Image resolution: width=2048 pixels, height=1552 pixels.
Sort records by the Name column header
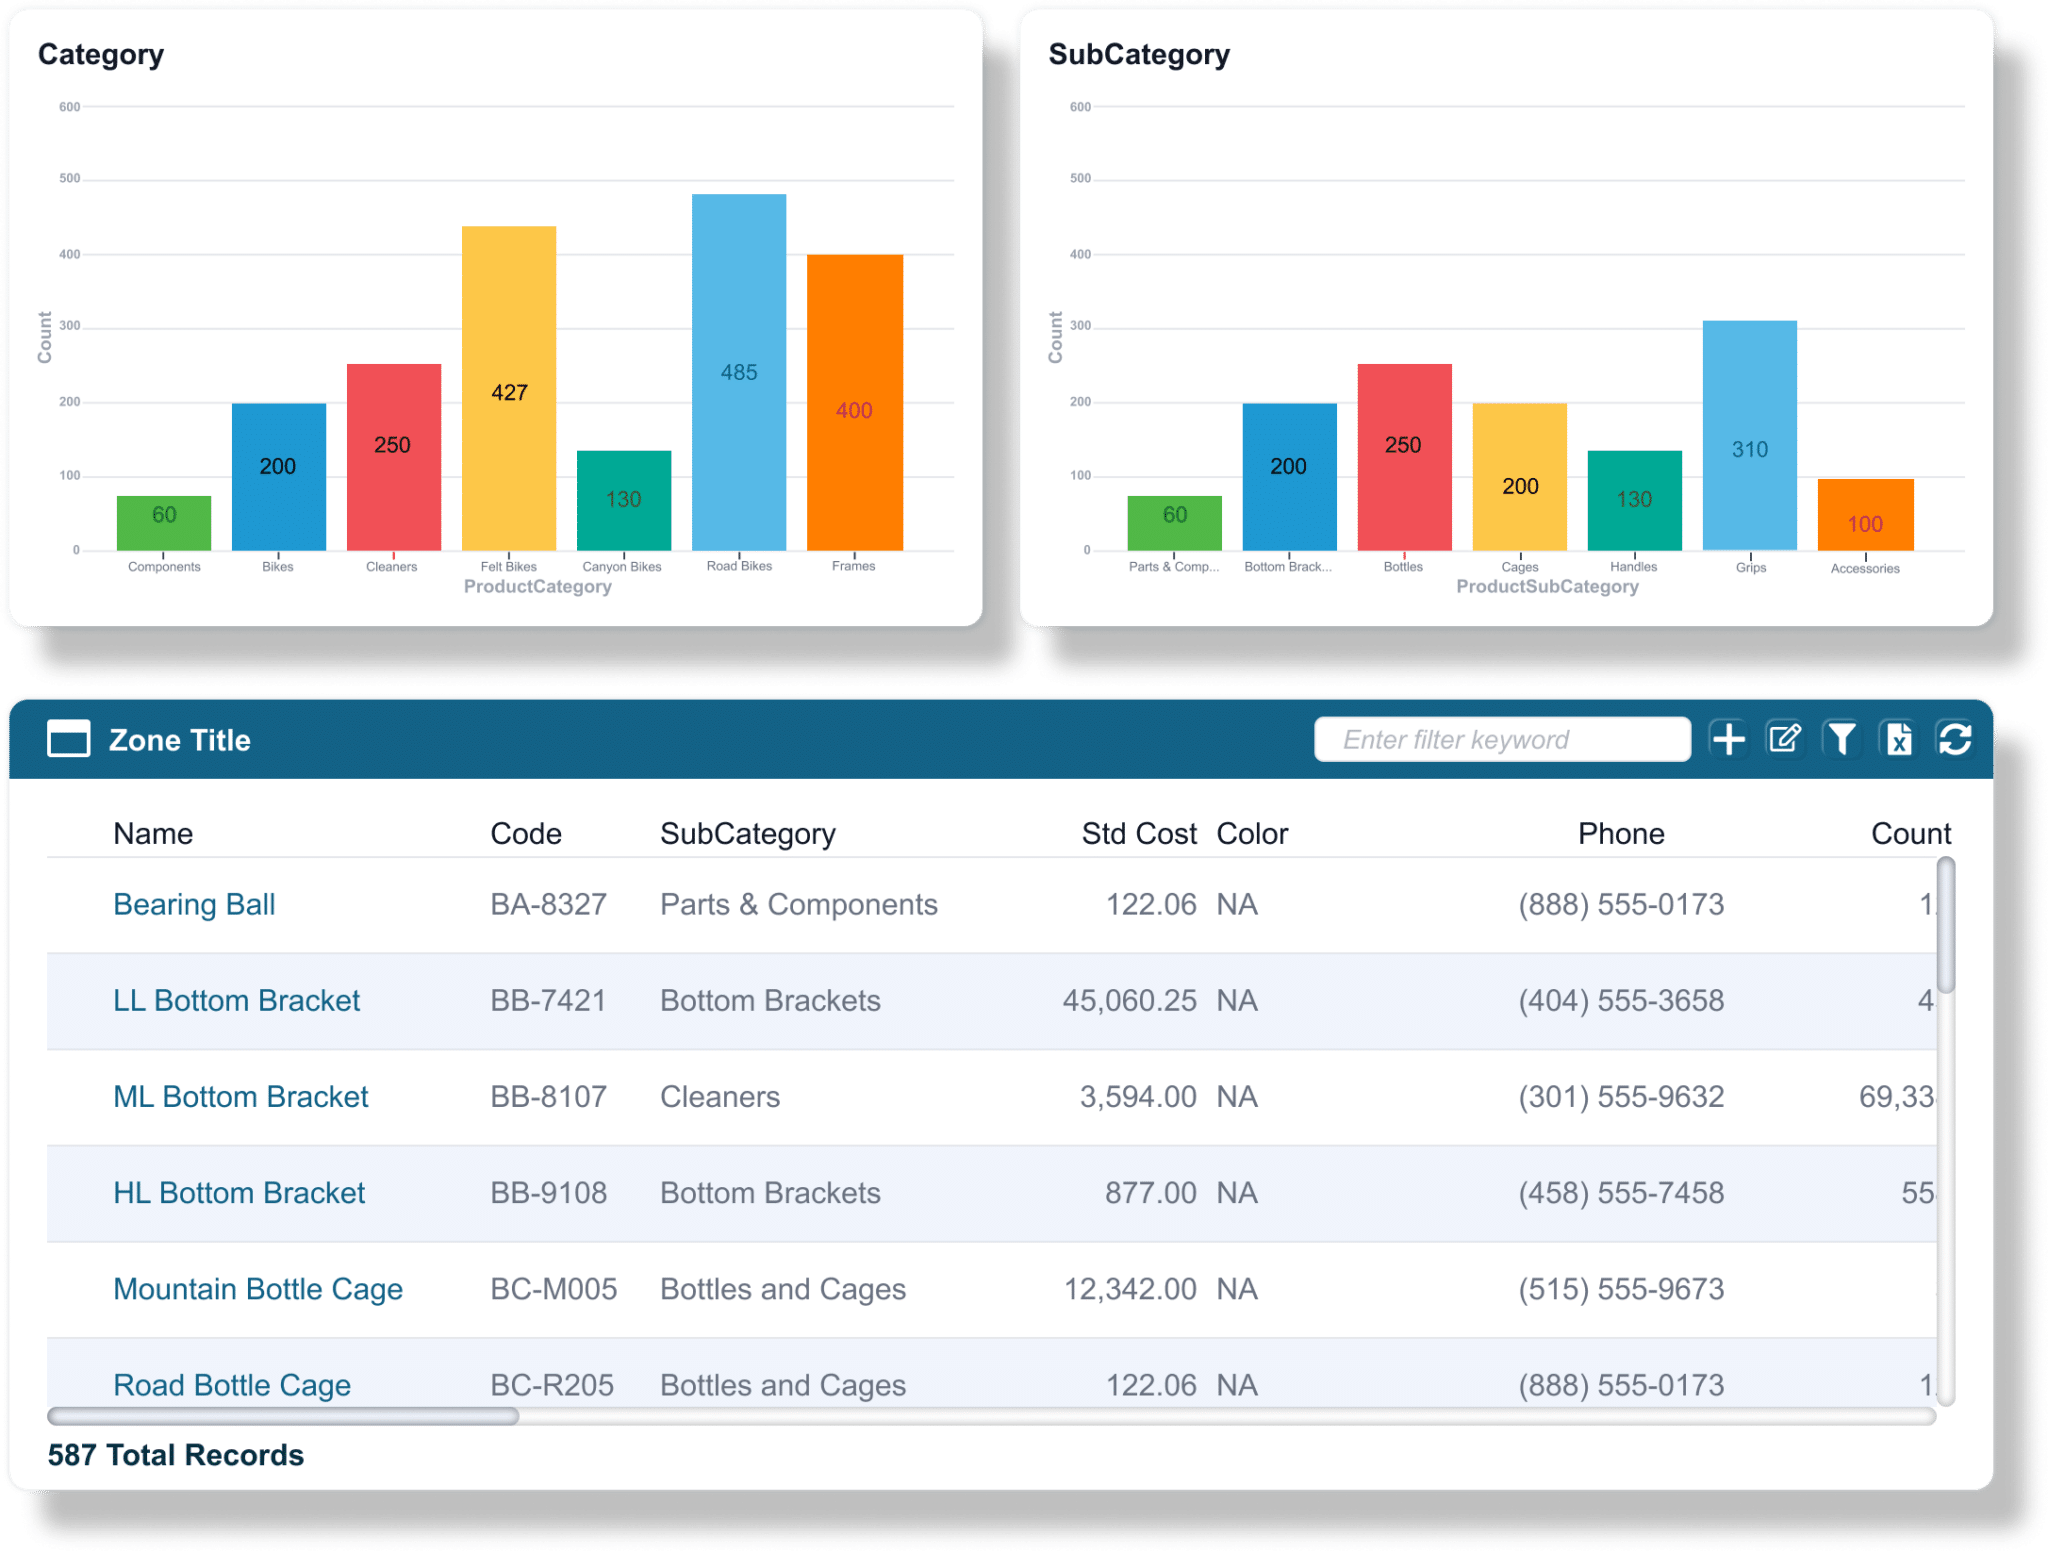click(152, 833)
